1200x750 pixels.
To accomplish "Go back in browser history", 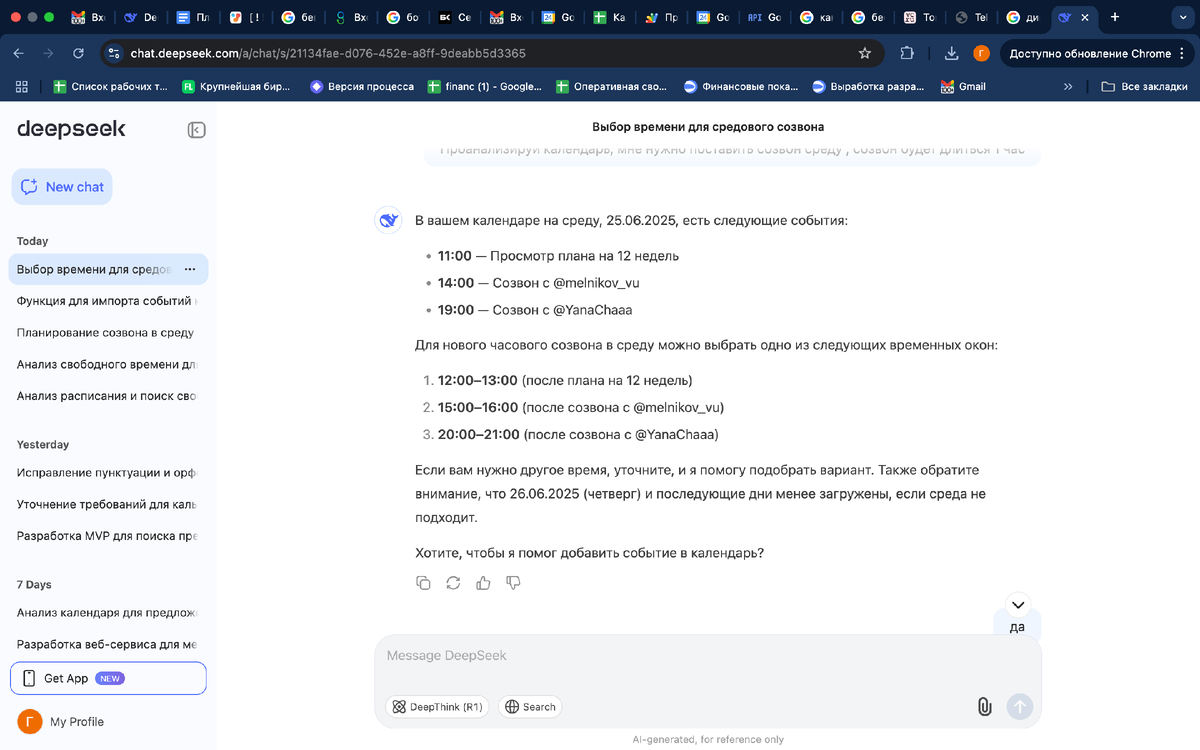I will pos(20,54).
